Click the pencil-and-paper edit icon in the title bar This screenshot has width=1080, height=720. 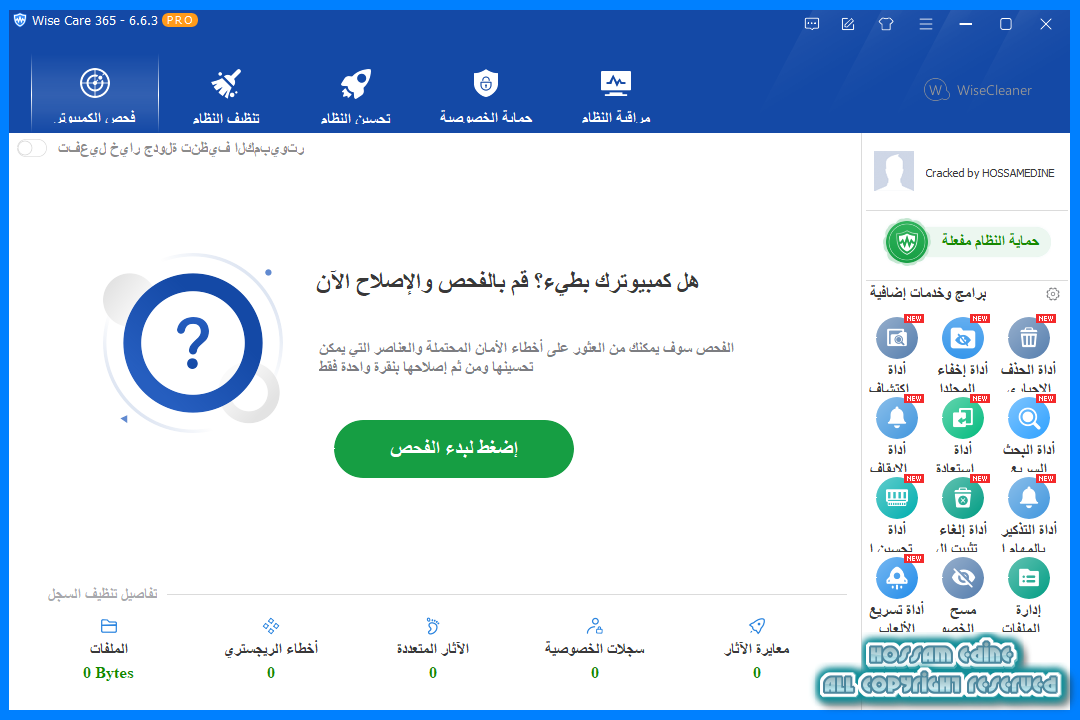pyautogui.click(x=848, y=24)
